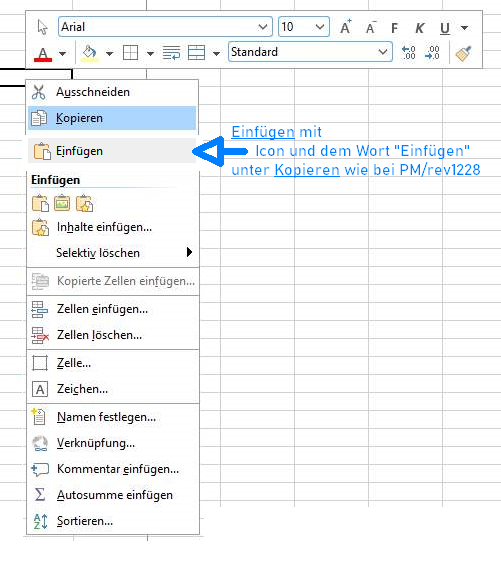The width and height of the screenshot is (501, 576).
Task: Open the Merge Cells dropdown arrow
Action: (216, 54)
